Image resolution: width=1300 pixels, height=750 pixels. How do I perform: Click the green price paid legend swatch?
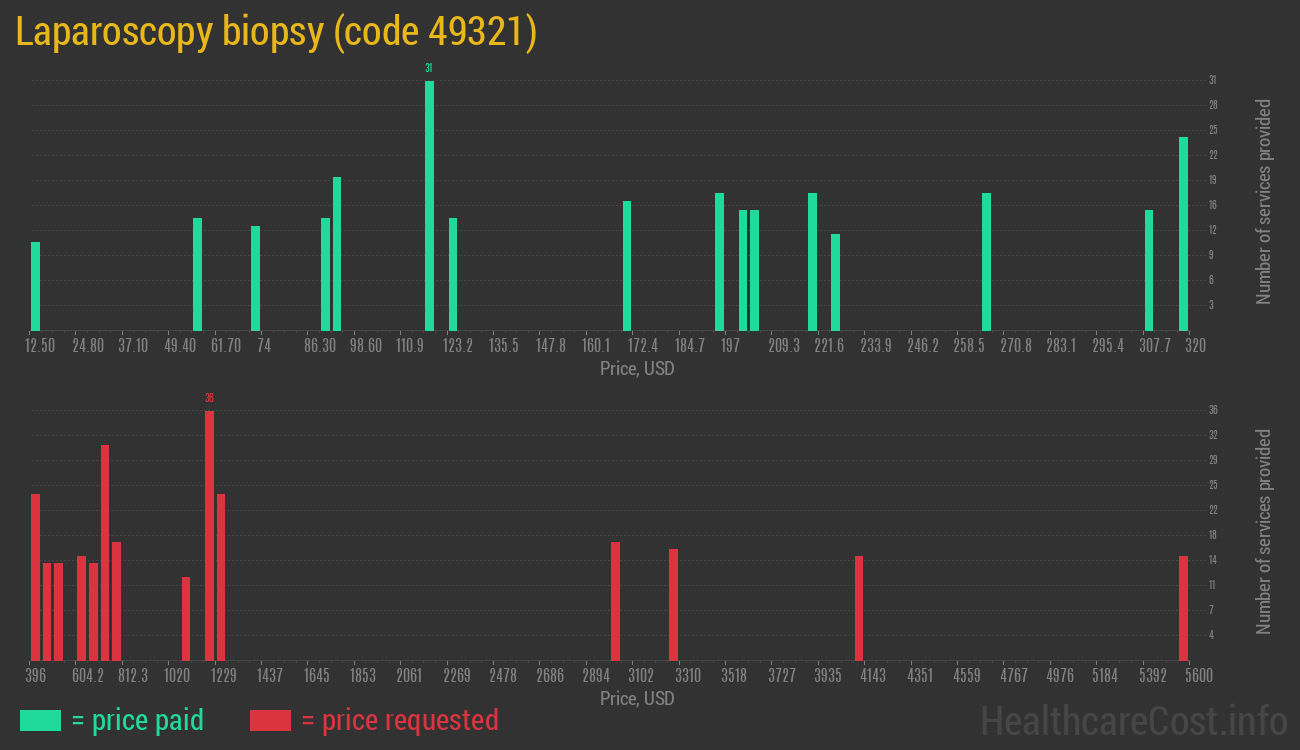pos(40,720)
